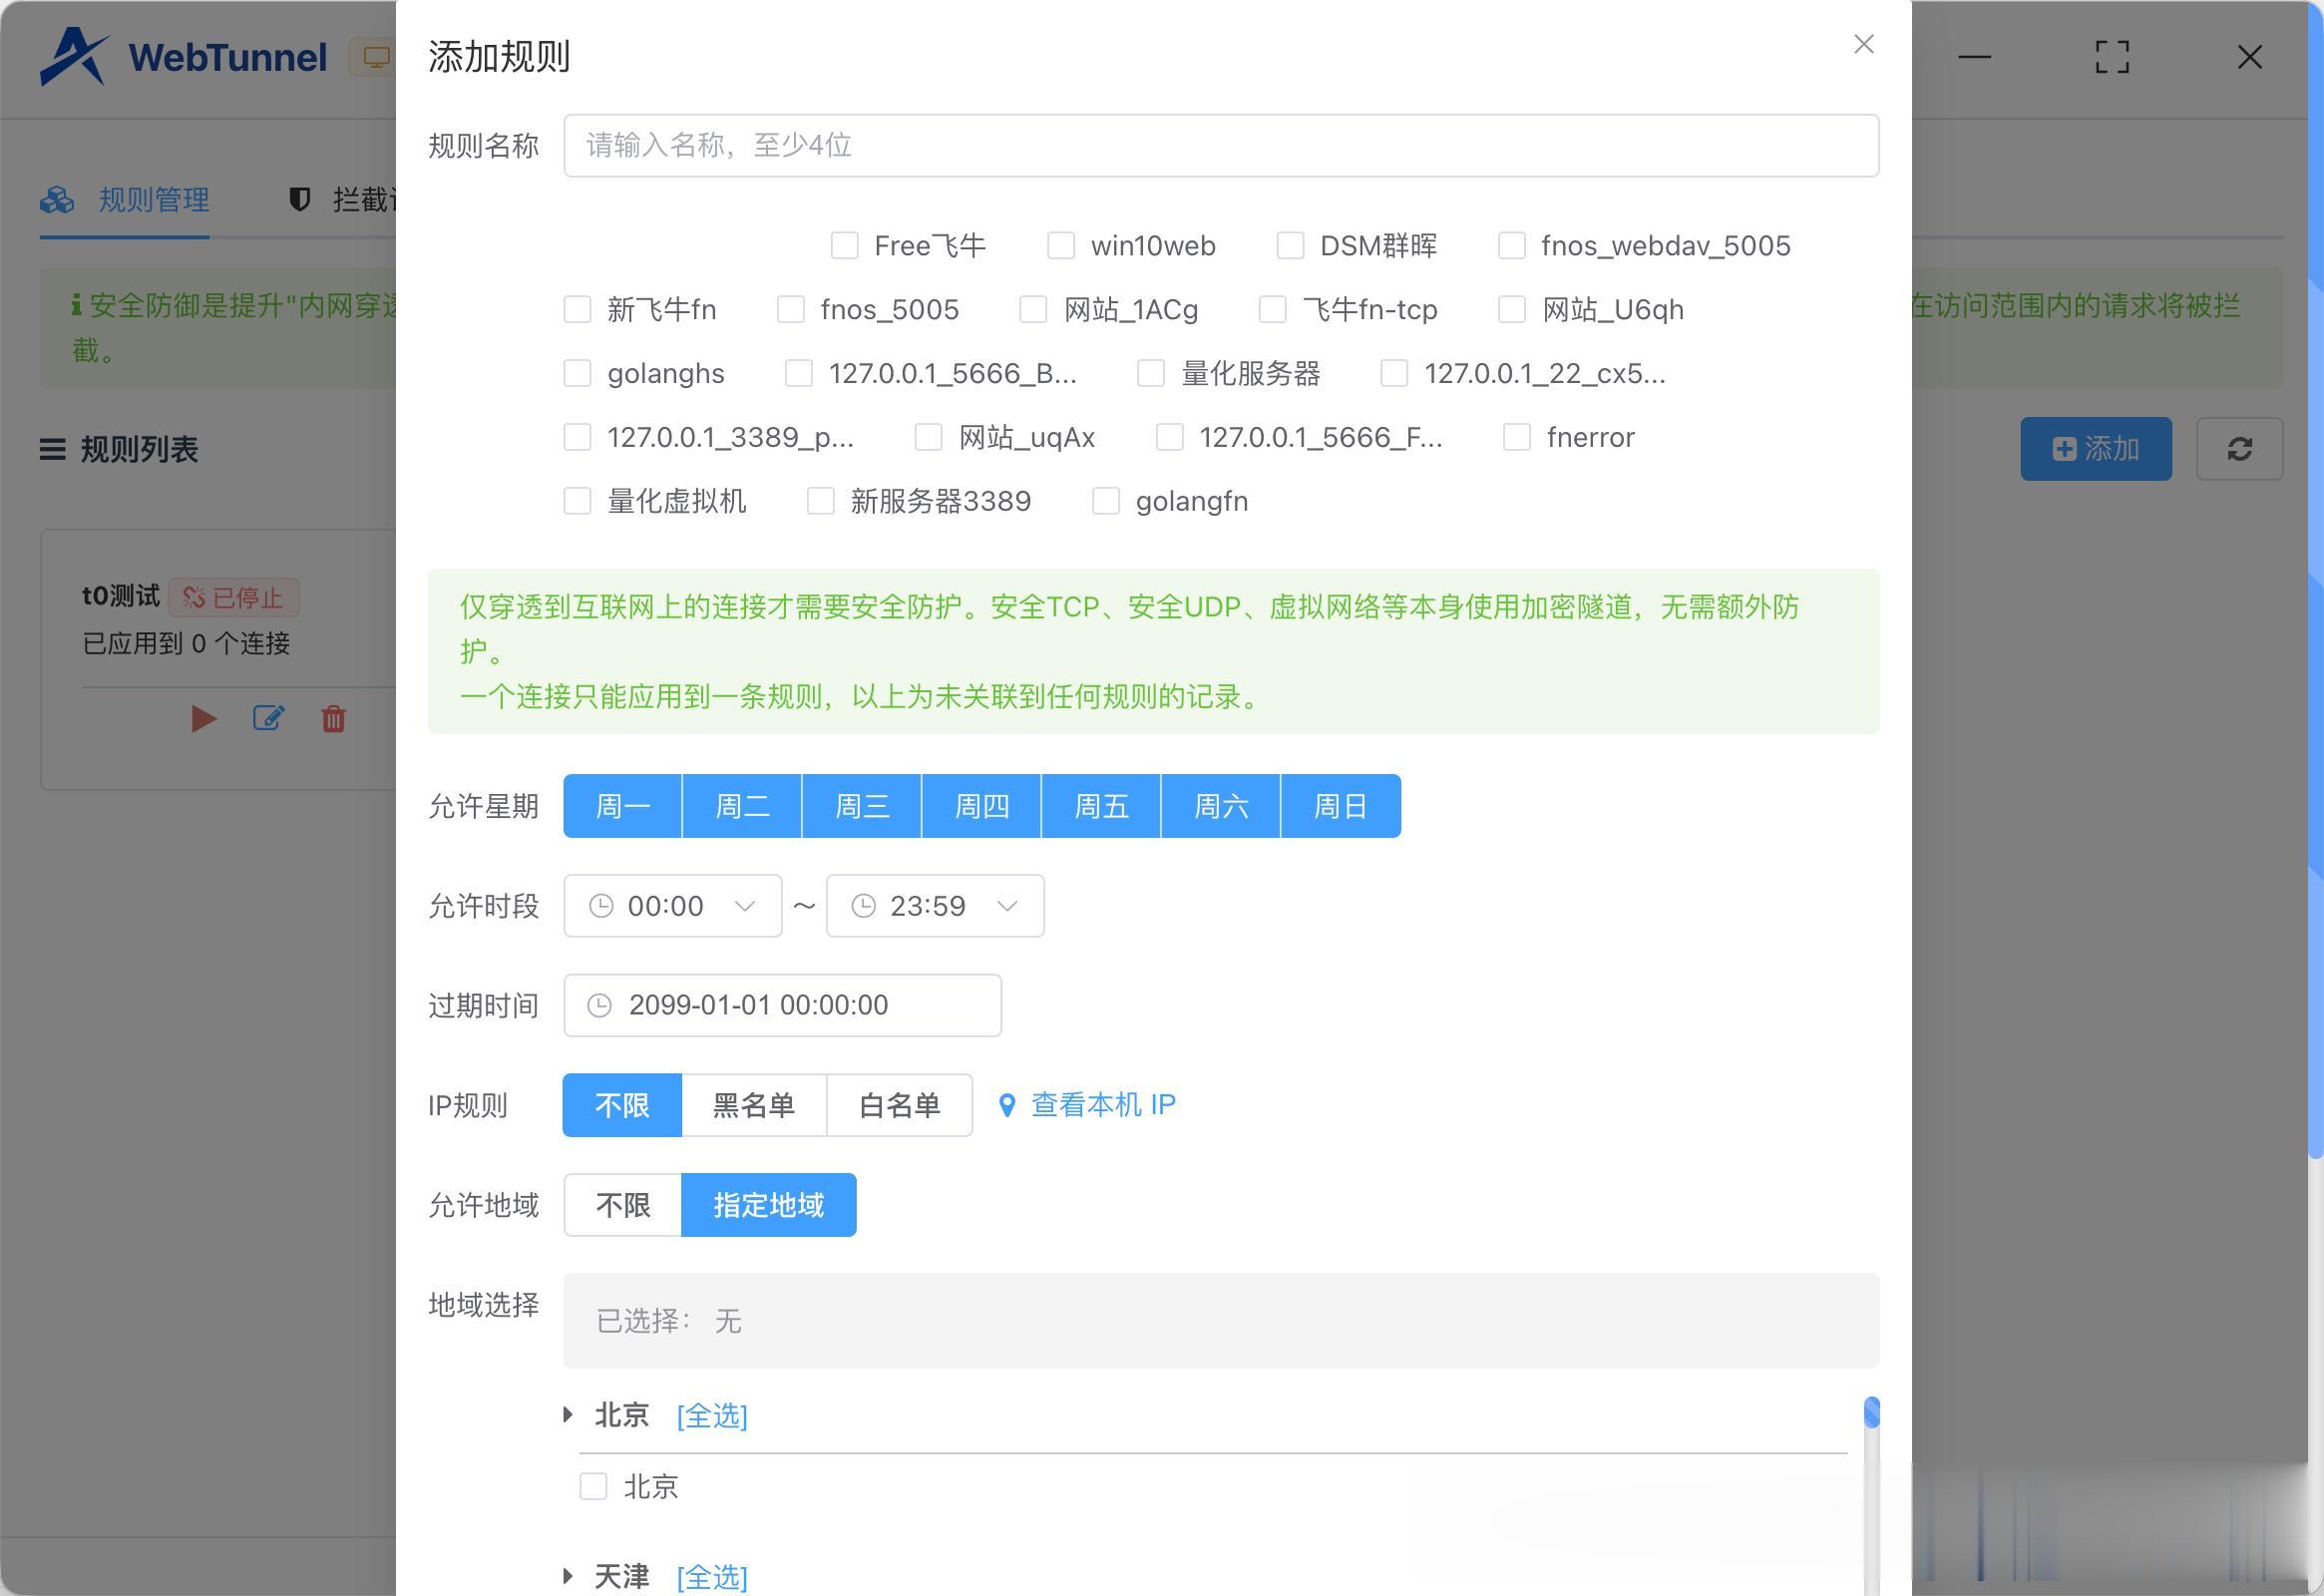Select the 白名单 IP rule option
The image size is (2324, 1596).
[x=899, y=1105]
